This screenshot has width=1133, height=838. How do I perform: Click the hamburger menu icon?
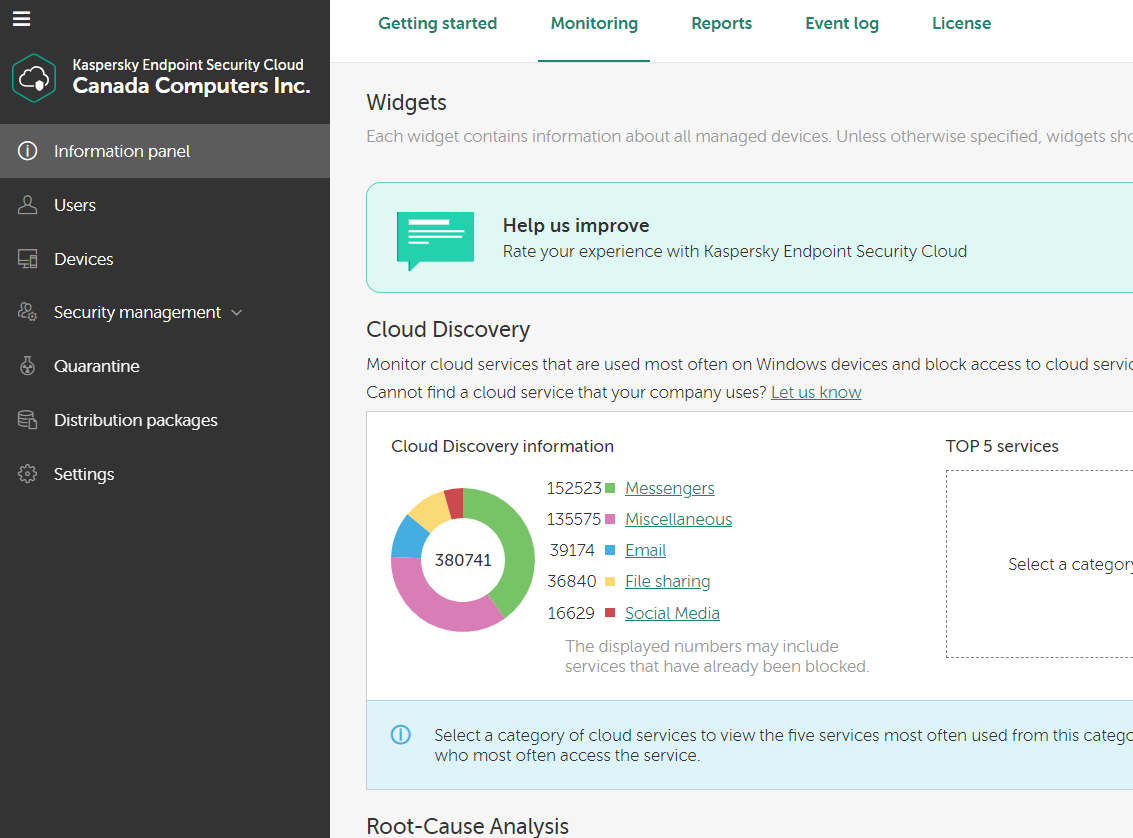(21, 19)
